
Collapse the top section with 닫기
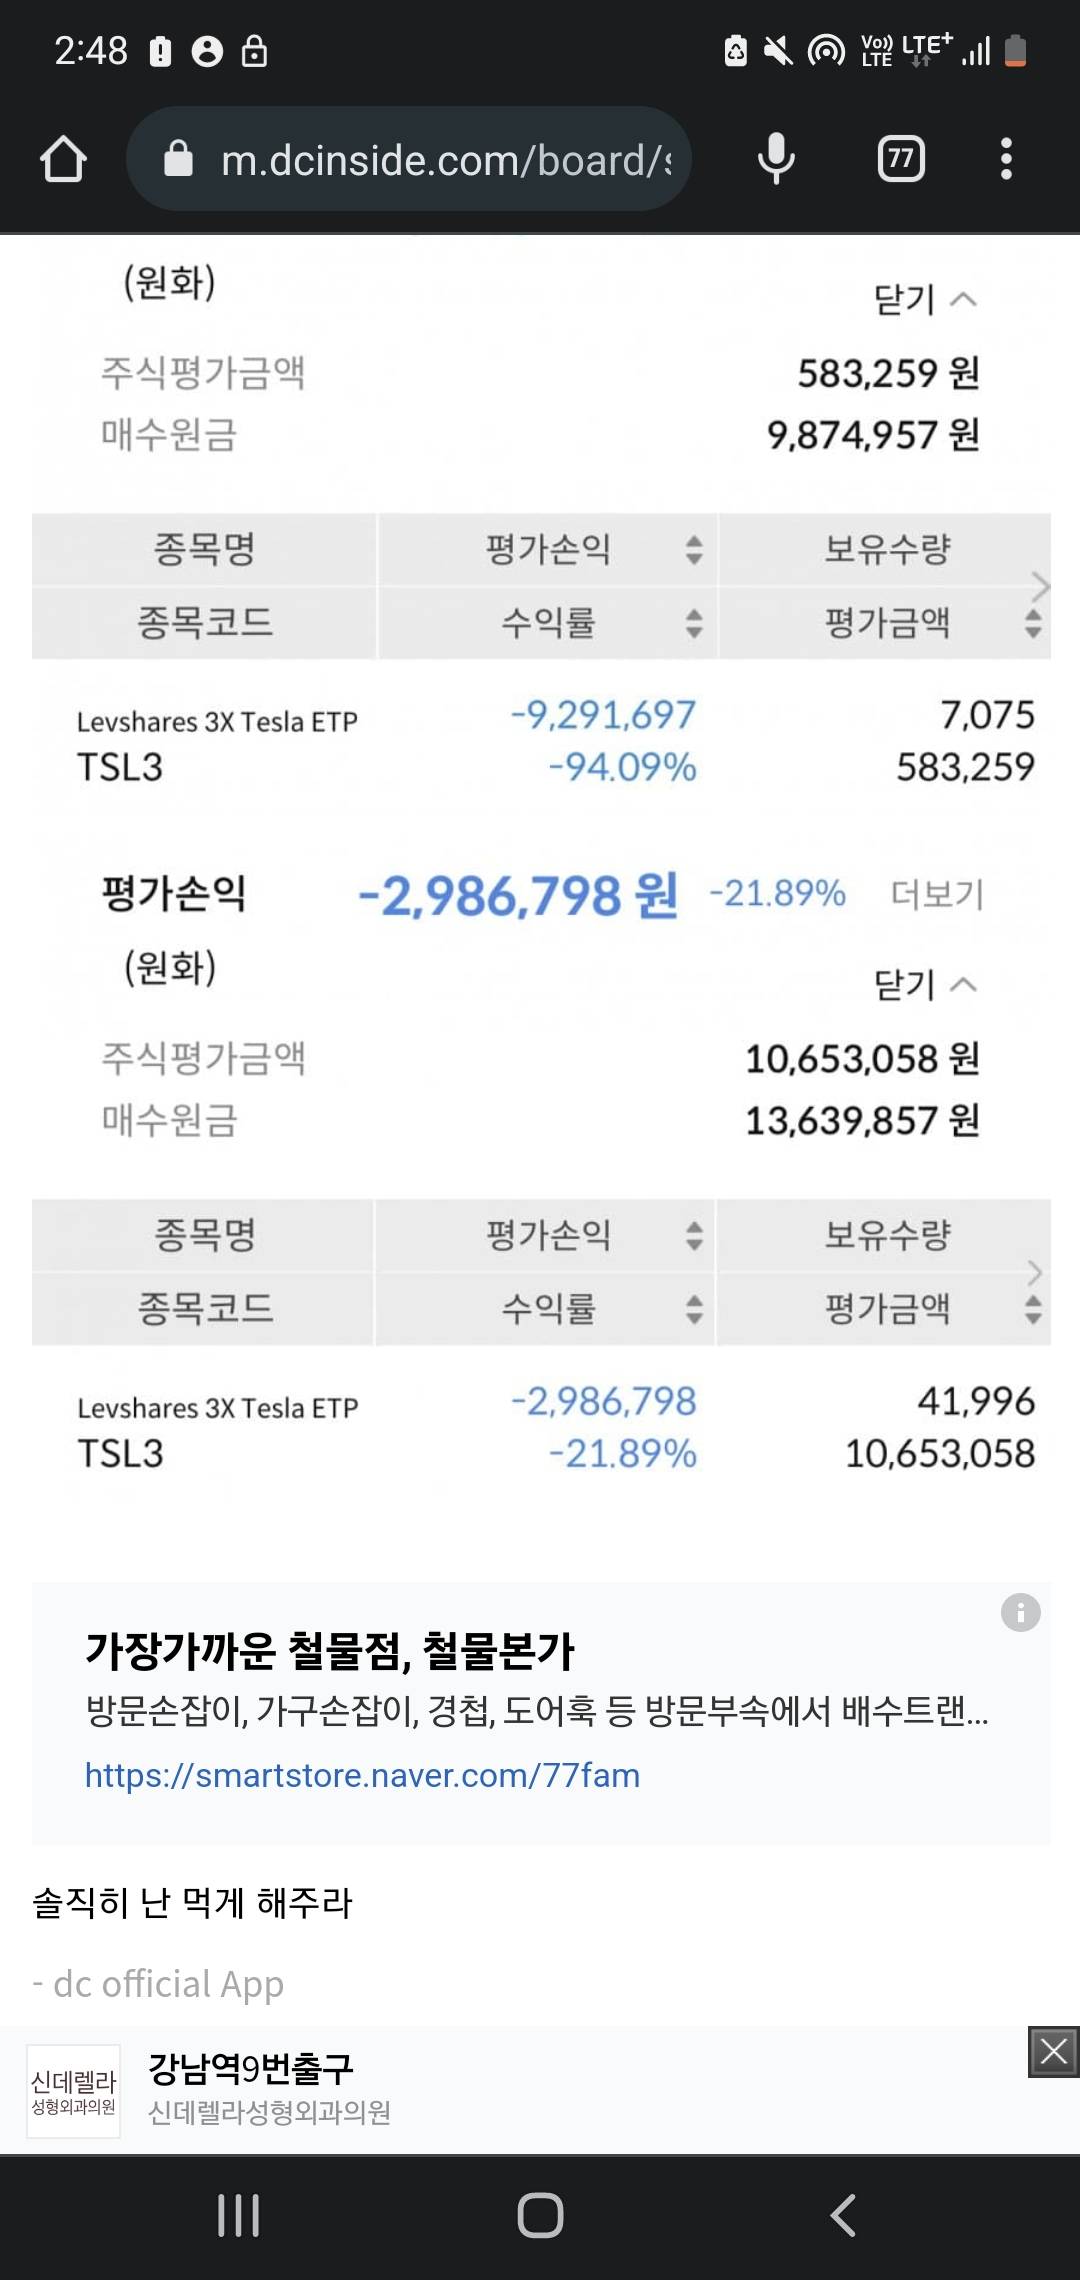(x=924, y=299)
